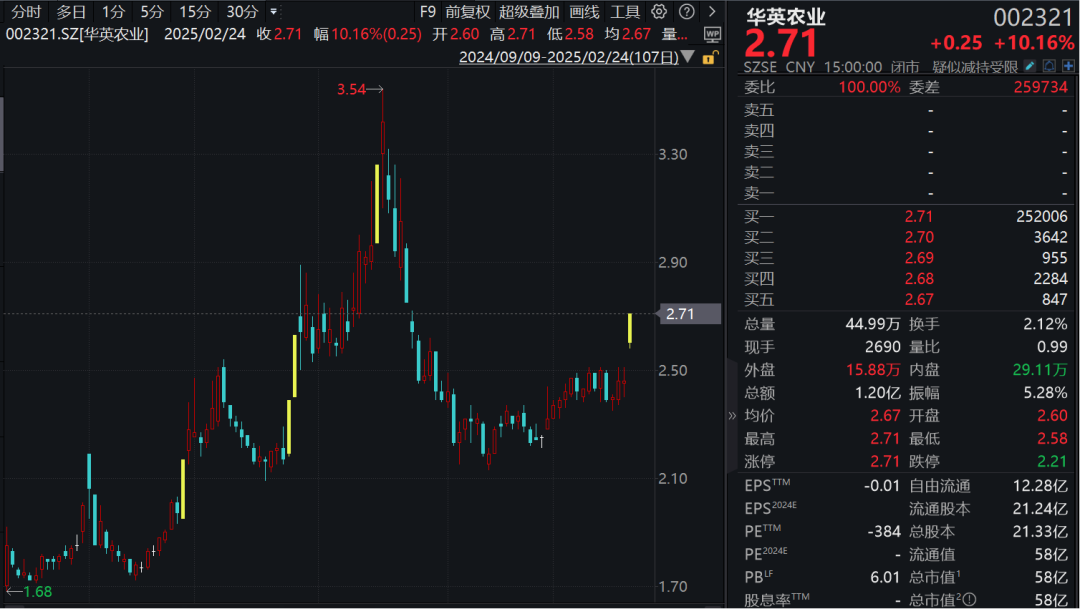Expand more time periods after 30分
This screenshot has height=609, width=1080.
click(275, 13)
